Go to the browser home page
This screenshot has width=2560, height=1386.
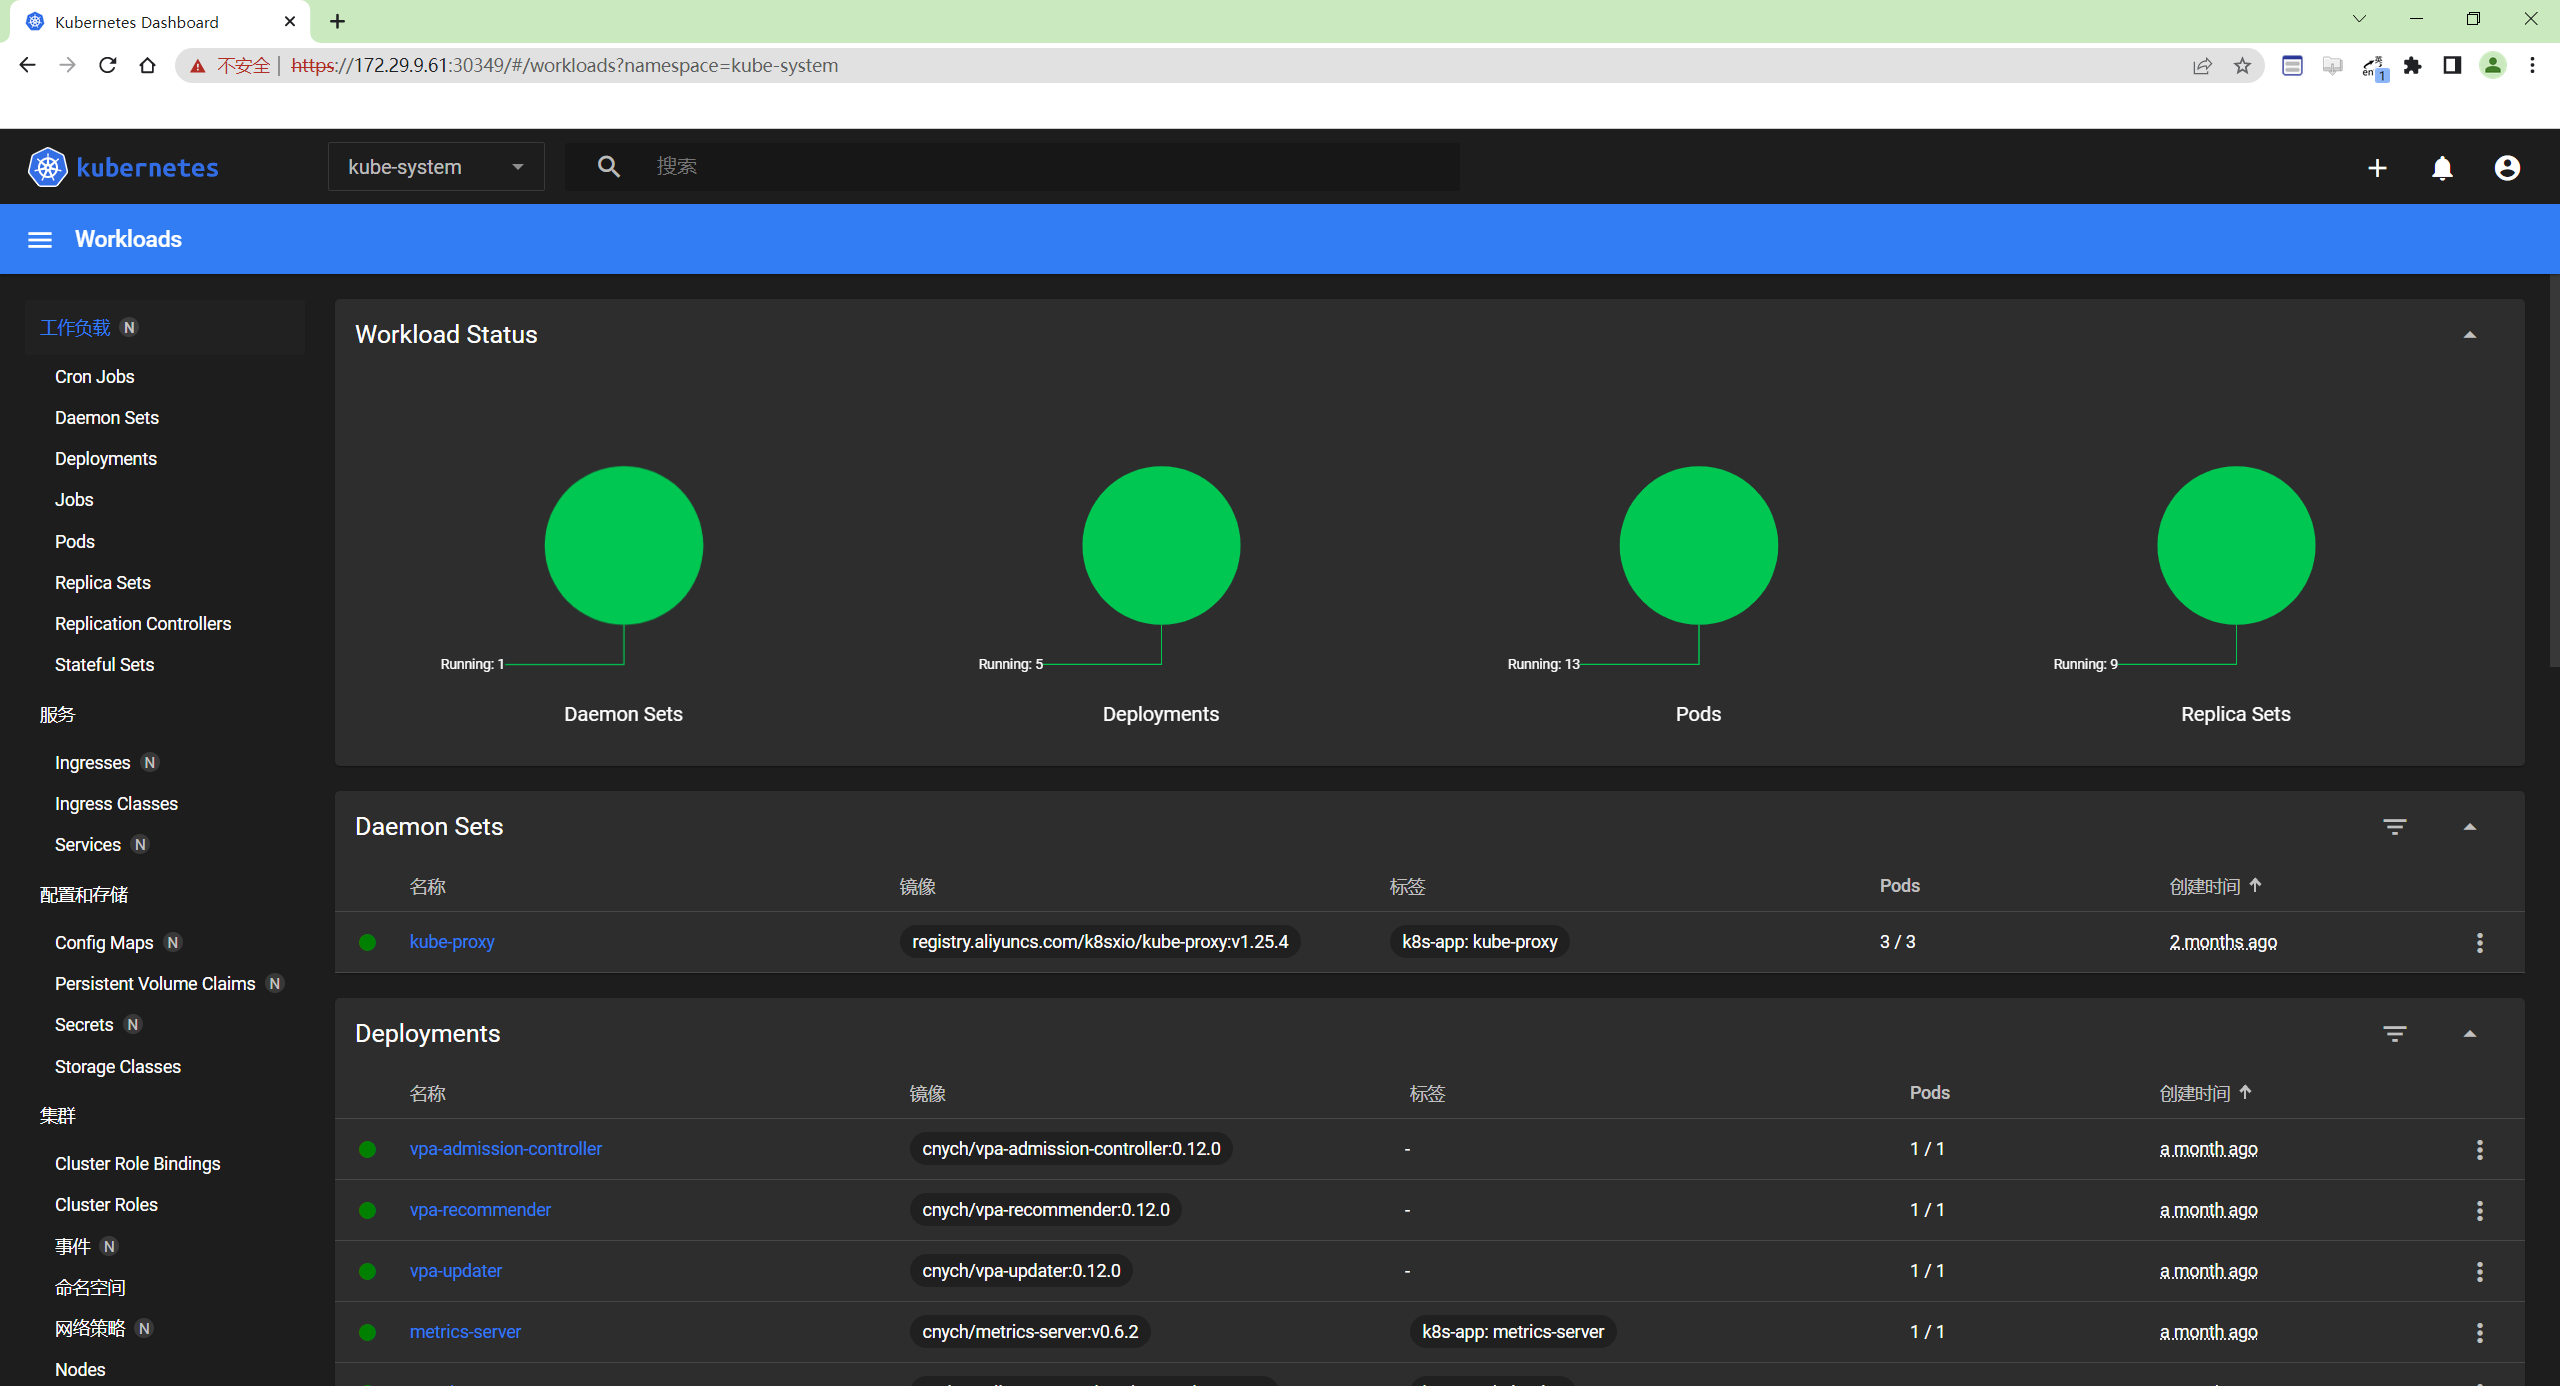[x=148, y=66]
